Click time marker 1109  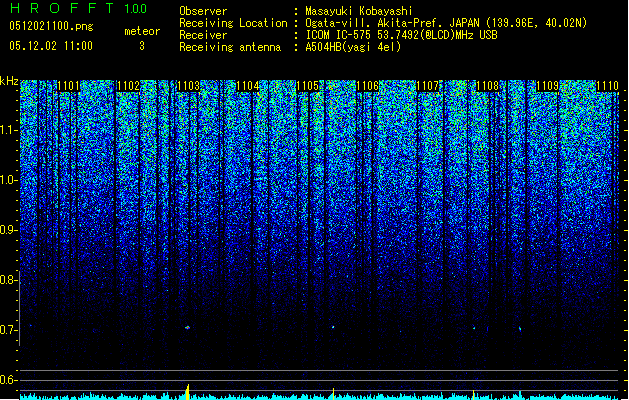(x=547, y=86)
